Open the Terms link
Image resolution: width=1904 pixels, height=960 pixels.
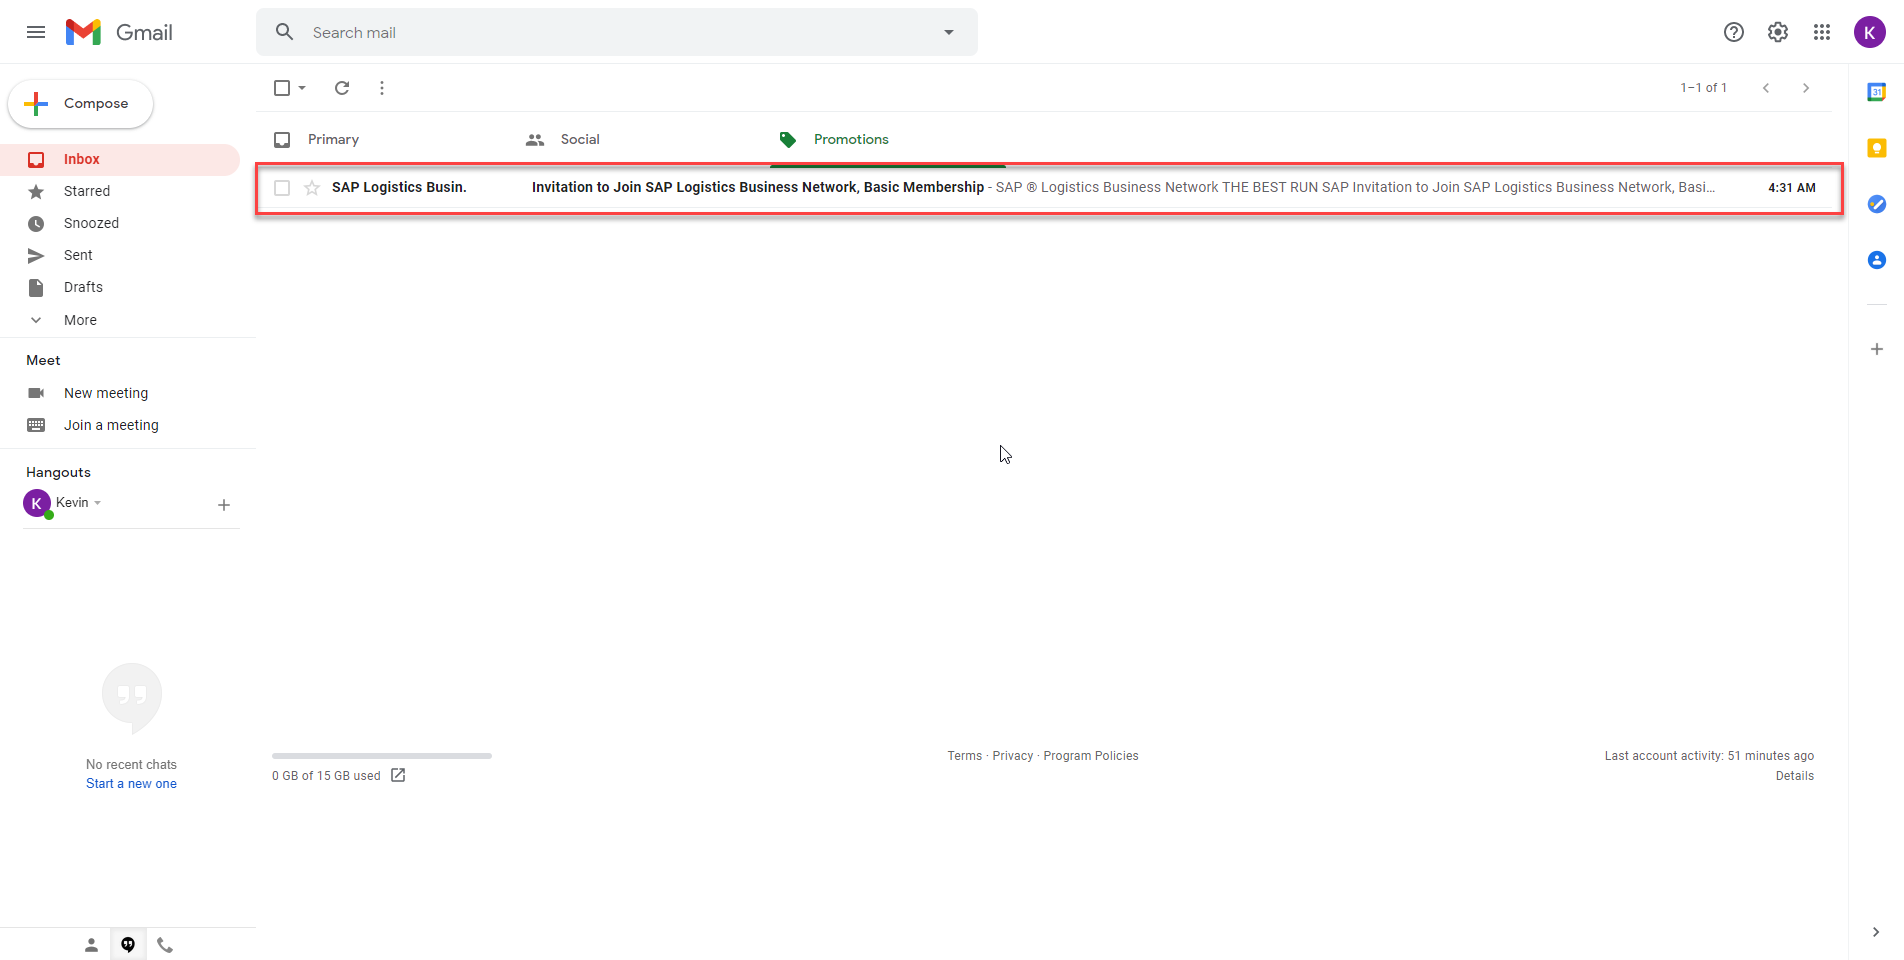[x=965, y=756]
